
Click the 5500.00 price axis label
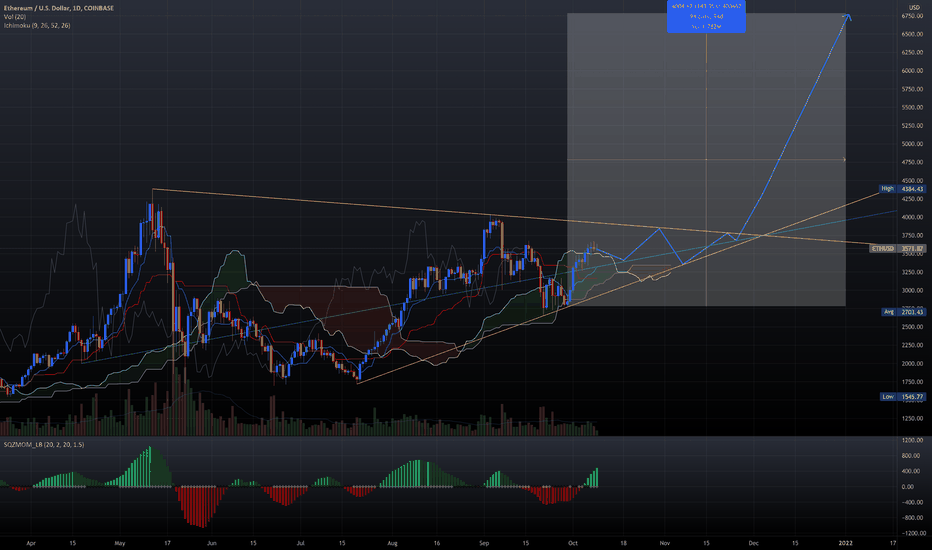click(912, 108)
